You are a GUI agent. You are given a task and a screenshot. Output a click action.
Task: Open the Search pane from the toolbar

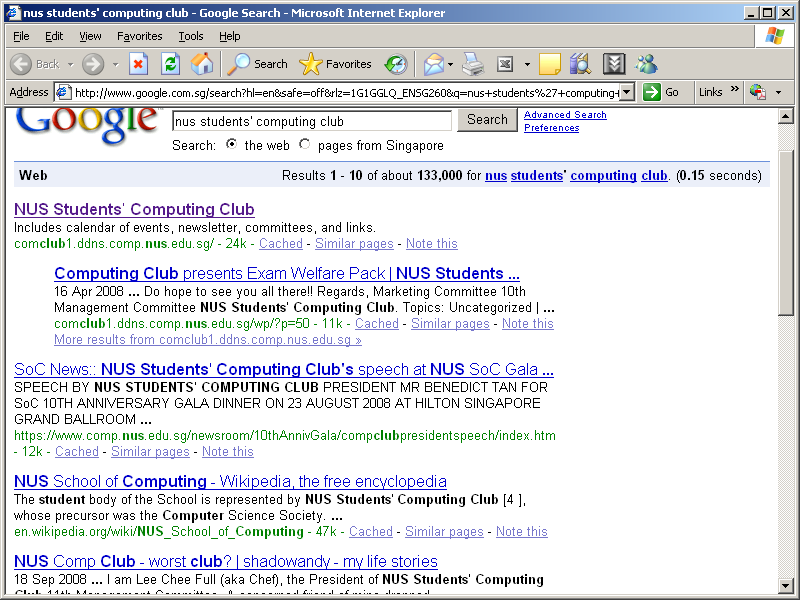click(257, 64)
